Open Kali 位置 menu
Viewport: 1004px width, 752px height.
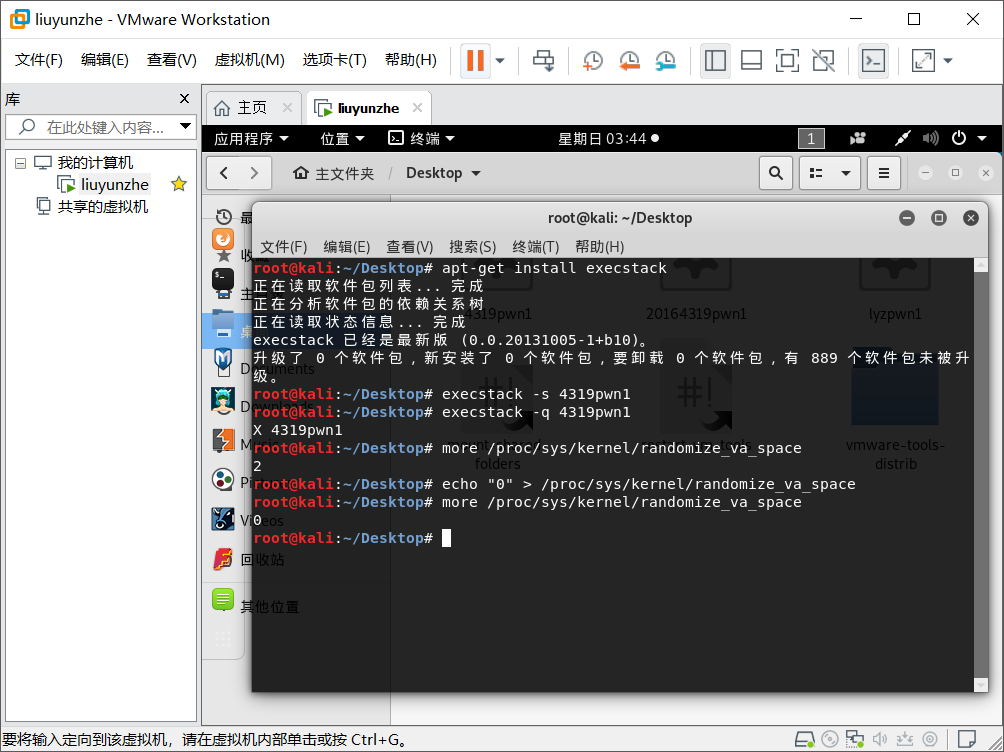(x=342, y=138)
